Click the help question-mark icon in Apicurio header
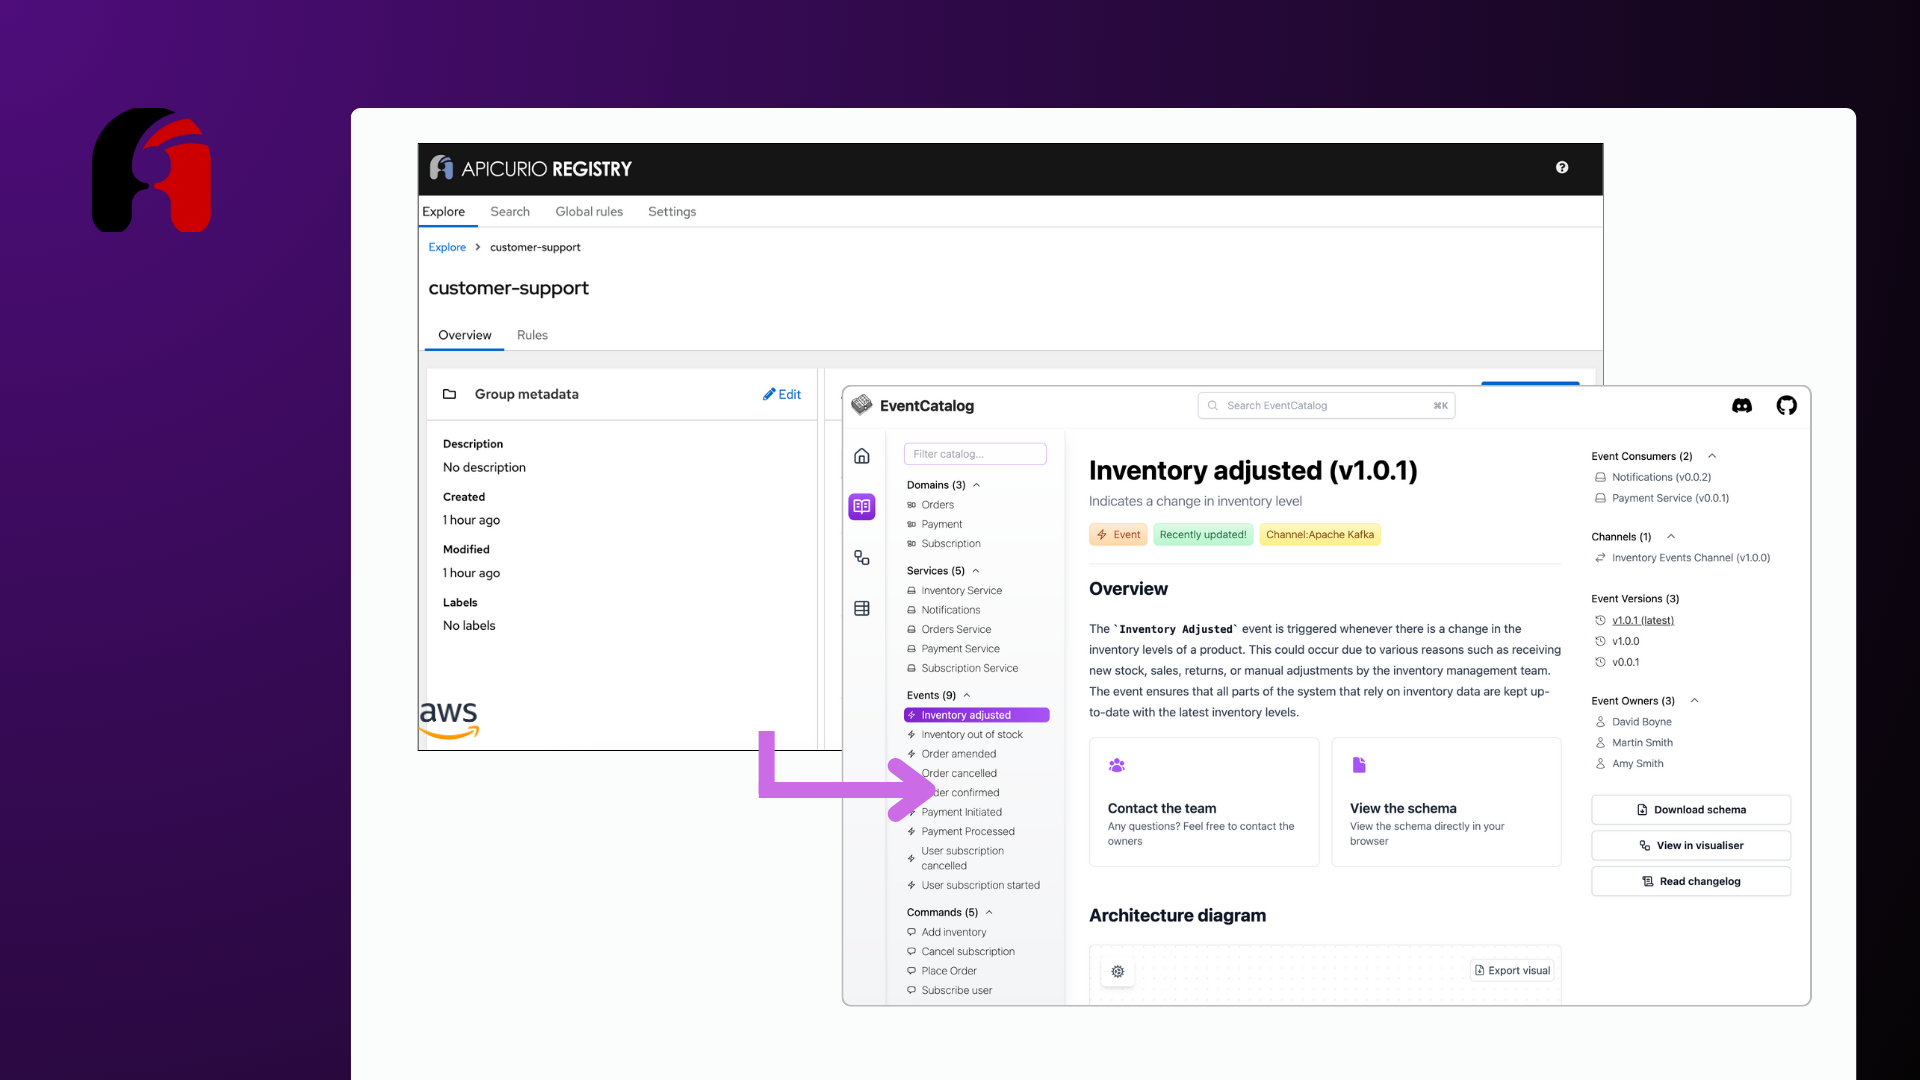 pos(1562,167)
